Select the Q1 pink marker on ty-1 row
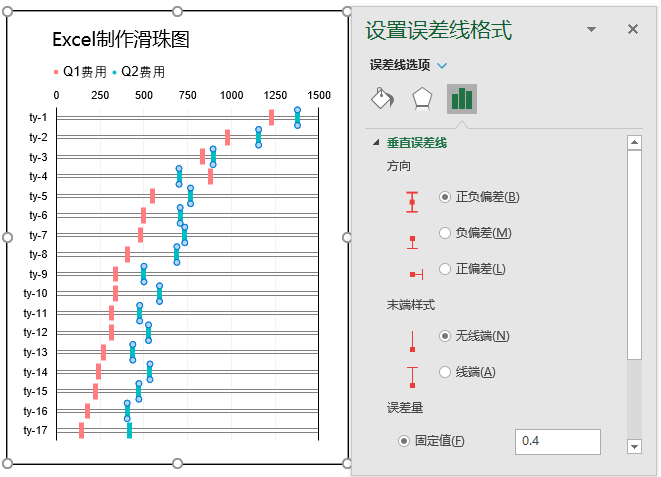661x477 pixels. (271, 118)
